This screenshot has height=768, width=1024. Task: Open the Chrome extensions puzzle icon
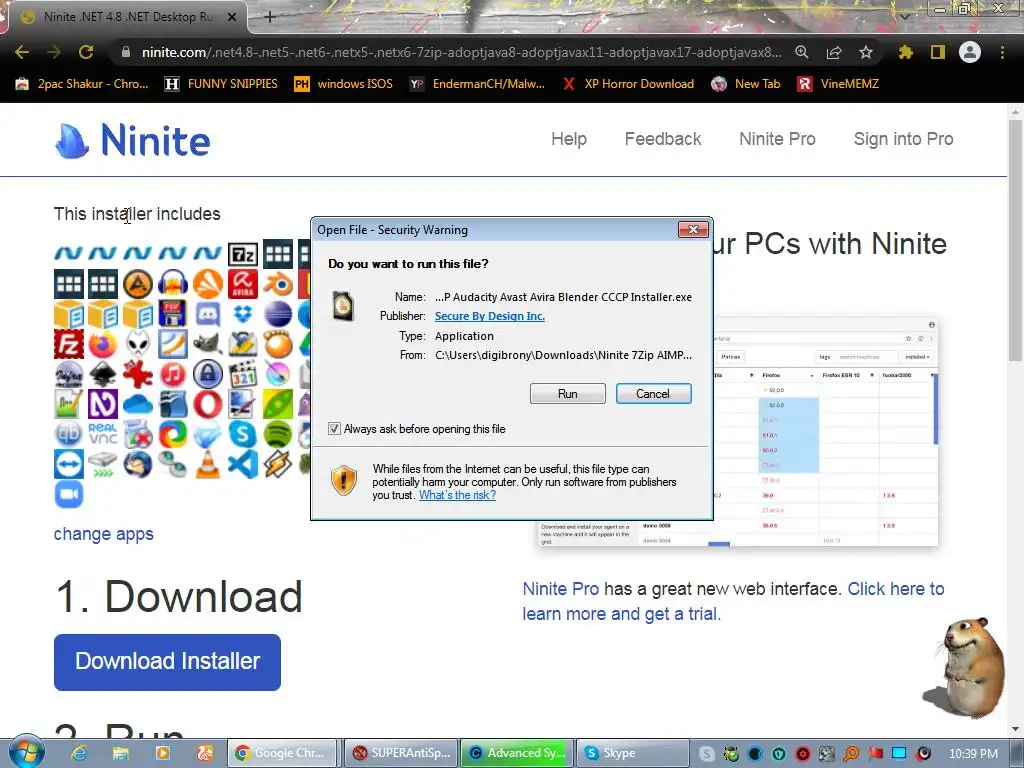905,52
